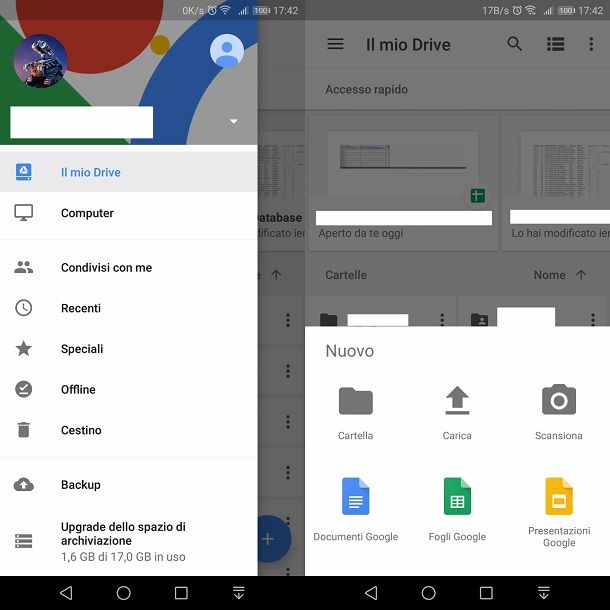Tap Upgrade dello spazio di archiviazione
This screenshot has height=610, width=610.
coord(128,541)
